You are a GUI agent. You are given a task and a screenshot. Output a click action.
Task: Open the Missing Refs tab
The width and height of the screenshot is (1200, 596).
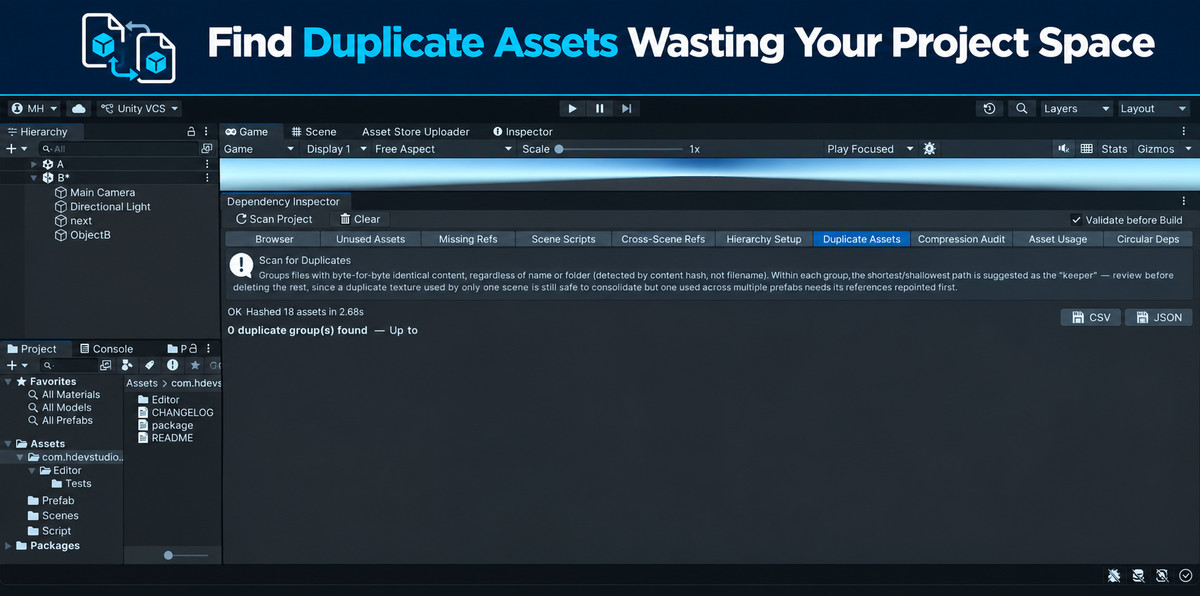pyautogui.click(x=468, y=239)
